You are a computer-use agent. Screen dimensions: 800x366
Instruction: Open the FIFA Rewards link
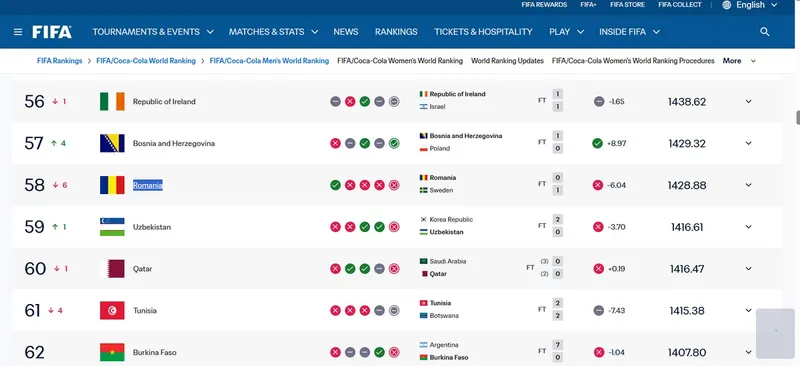coord(544,5)
